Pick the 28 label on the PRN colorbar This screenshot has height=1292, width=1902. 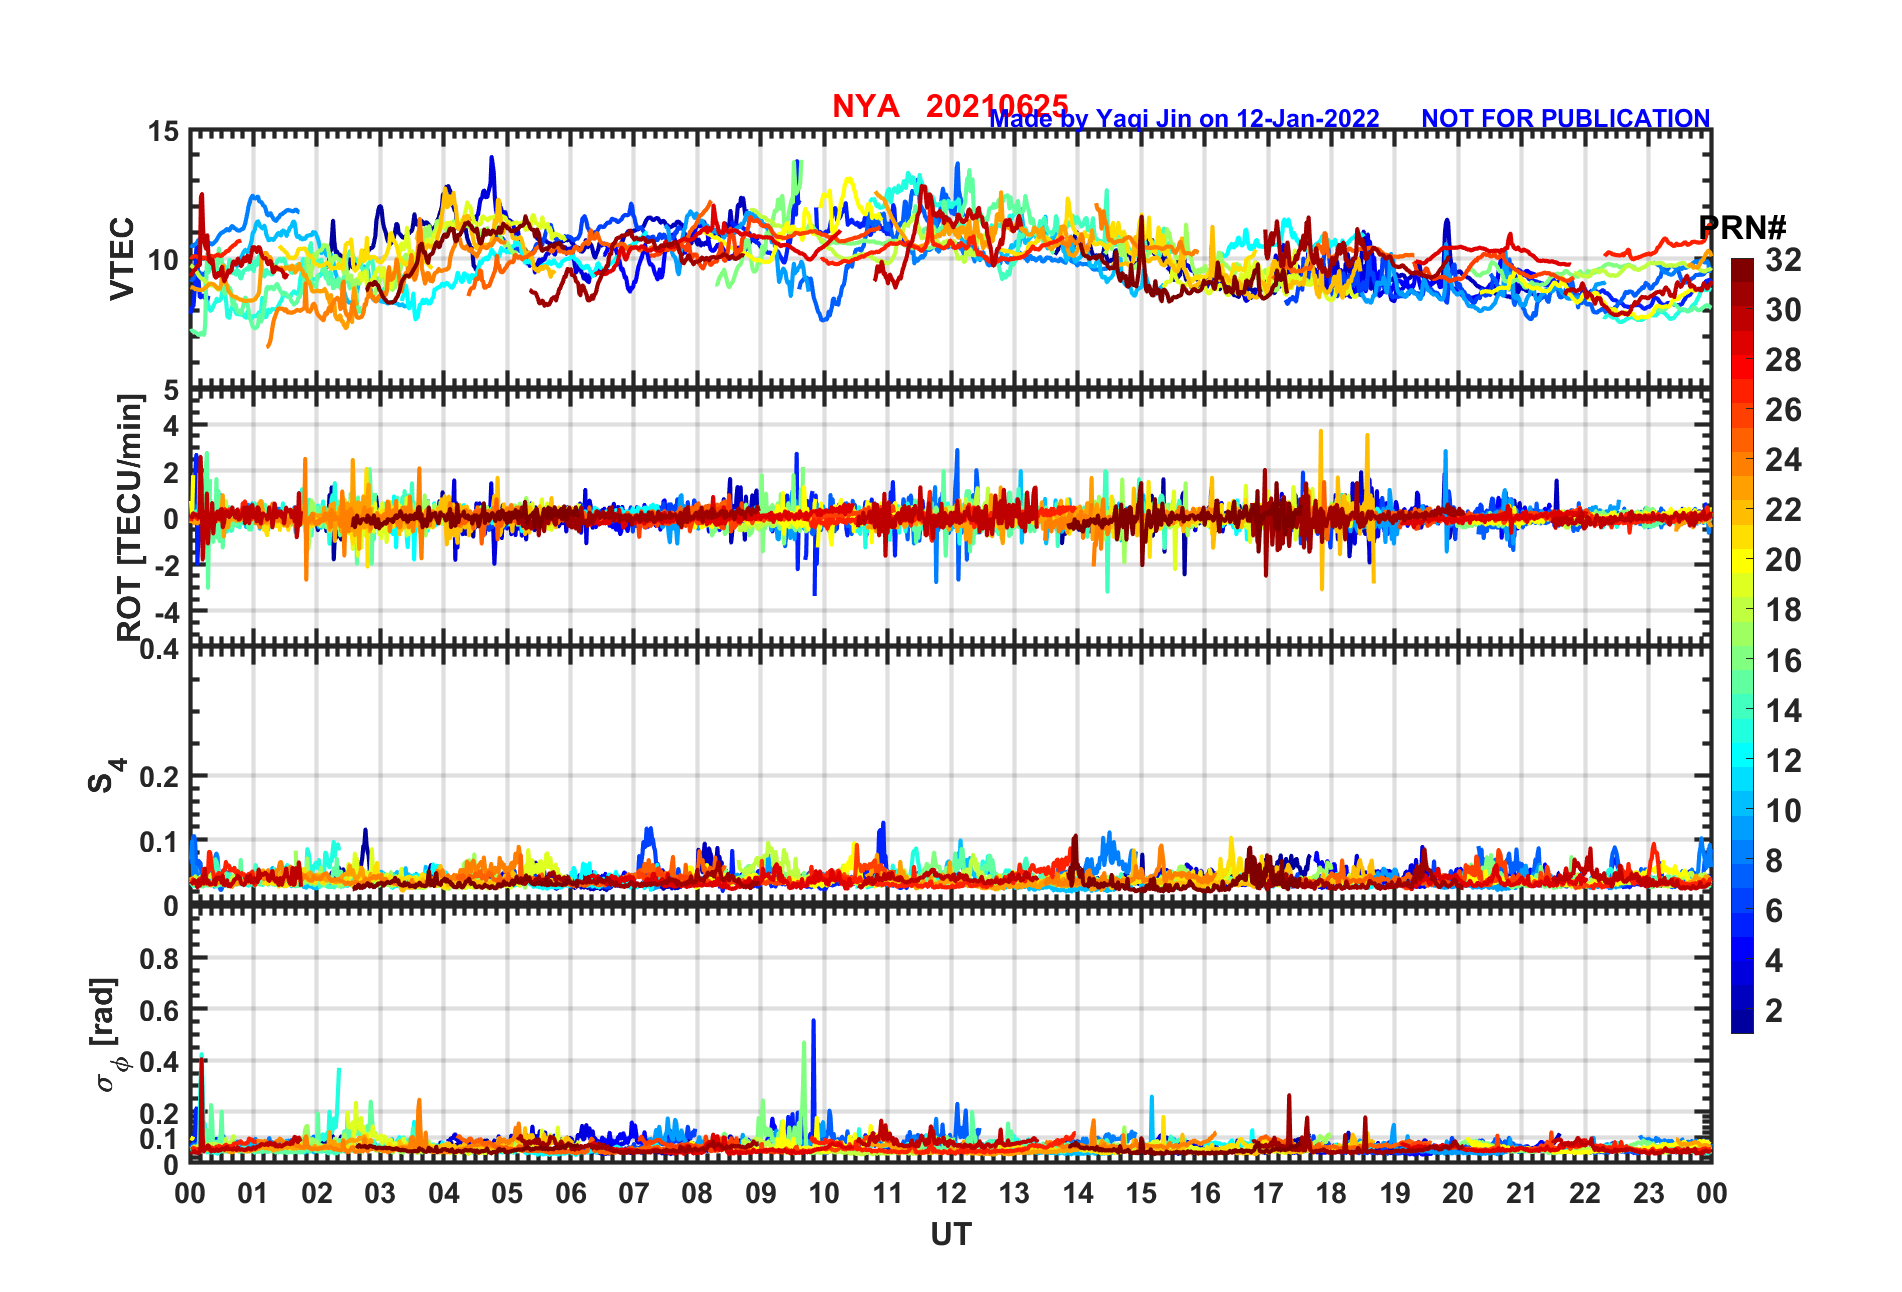click(1783, 360)
